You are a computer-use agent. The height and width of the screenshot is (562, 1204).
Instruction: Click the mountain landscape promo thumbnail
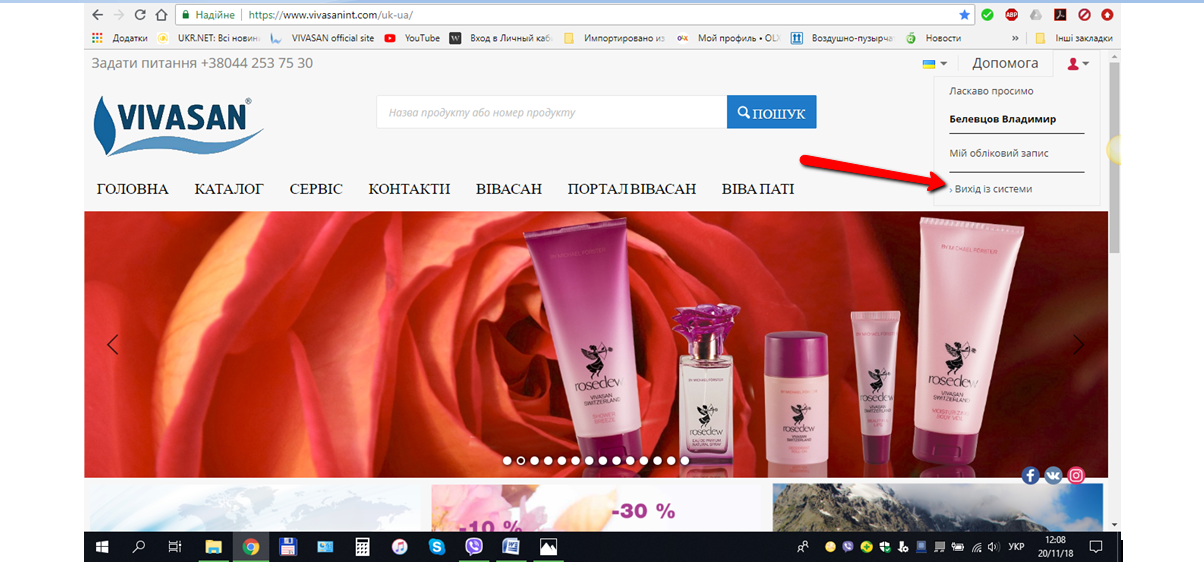[x=938, y=508]
